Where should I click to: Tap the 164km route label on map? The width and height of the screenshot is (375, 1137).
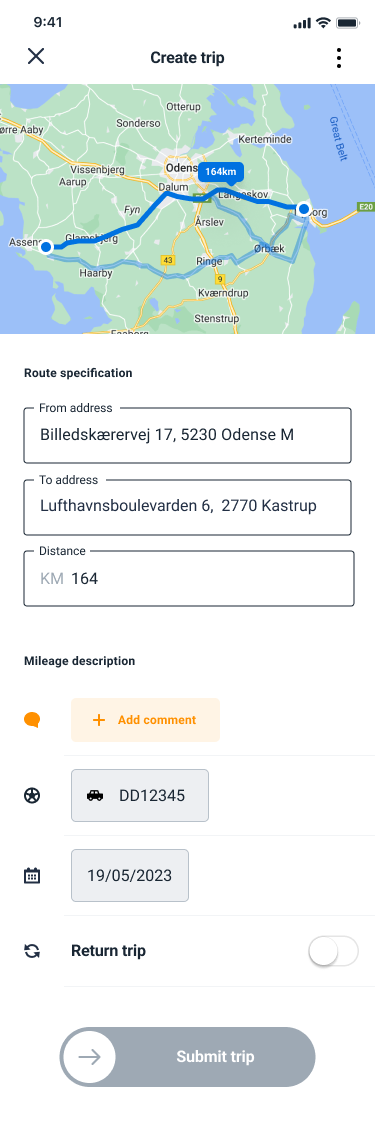221,172
